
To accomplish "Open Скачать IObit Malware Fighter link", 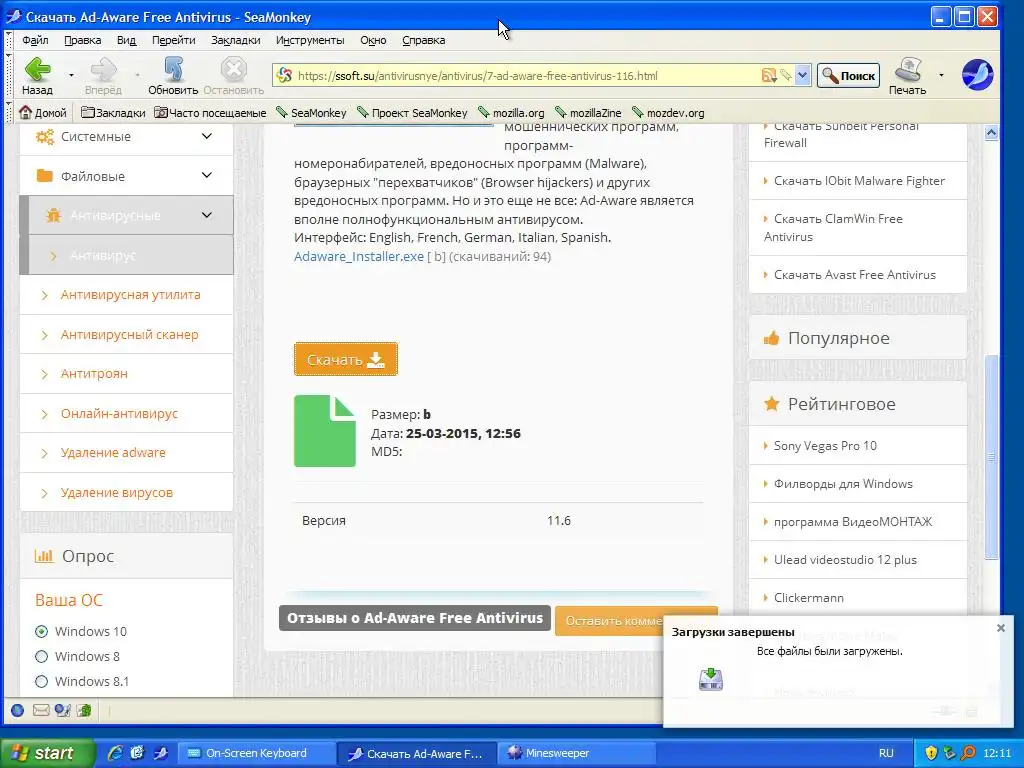I will pyautogui.click(x=859, y=181).
